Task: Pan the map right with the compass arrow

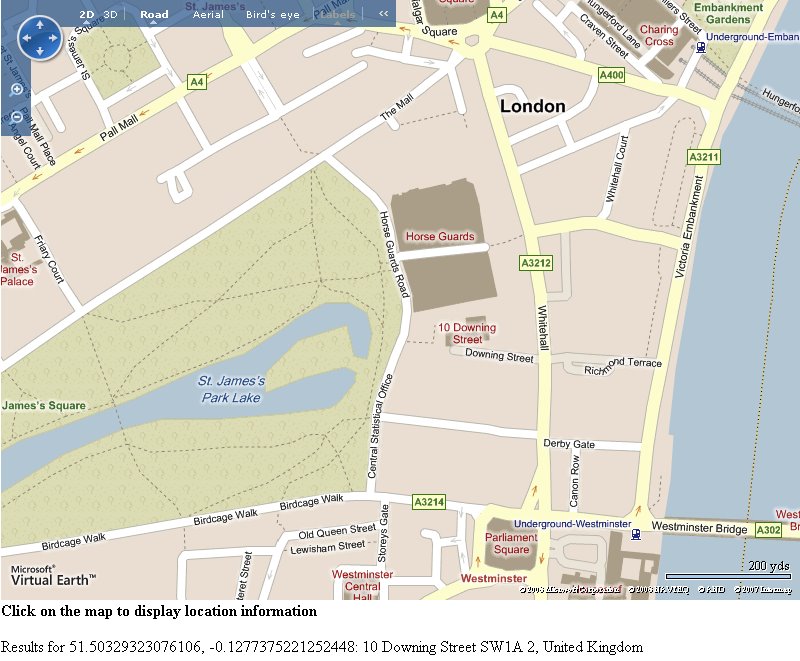Action: (53, 38)
